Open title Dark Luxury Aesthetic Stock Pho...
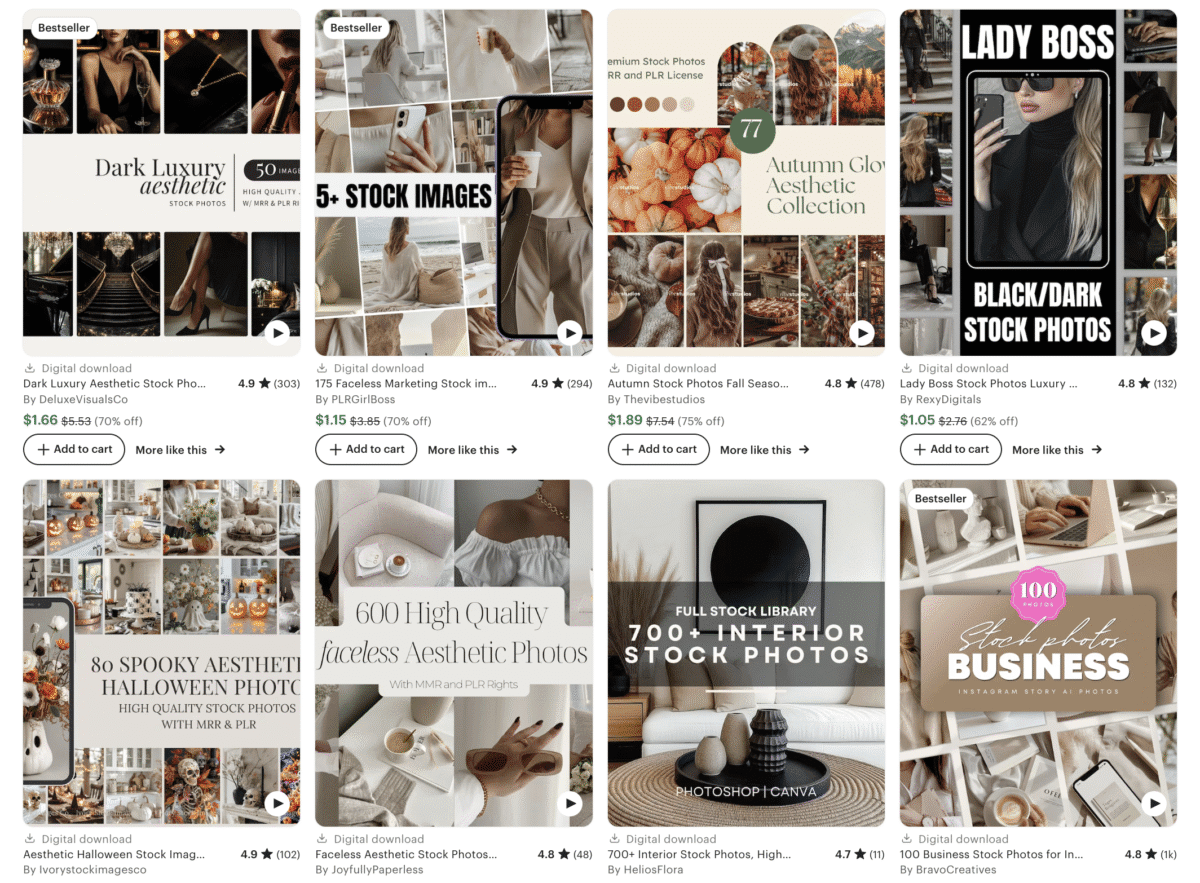This screenshot has width=1200, height=883. click(x=115, y=384)
